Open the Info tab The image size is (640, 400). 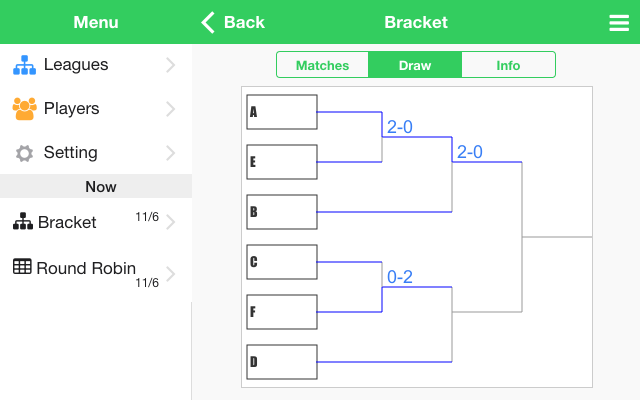[x=508, y=65]
